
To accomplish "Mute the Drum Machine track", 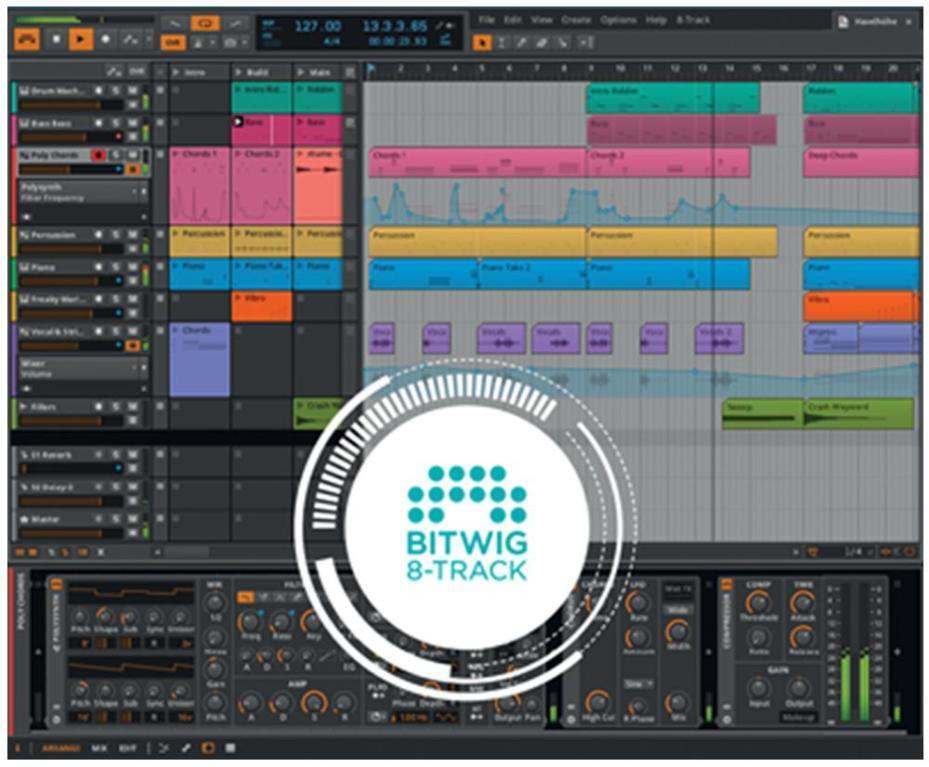I will click(x=133, y=91).
